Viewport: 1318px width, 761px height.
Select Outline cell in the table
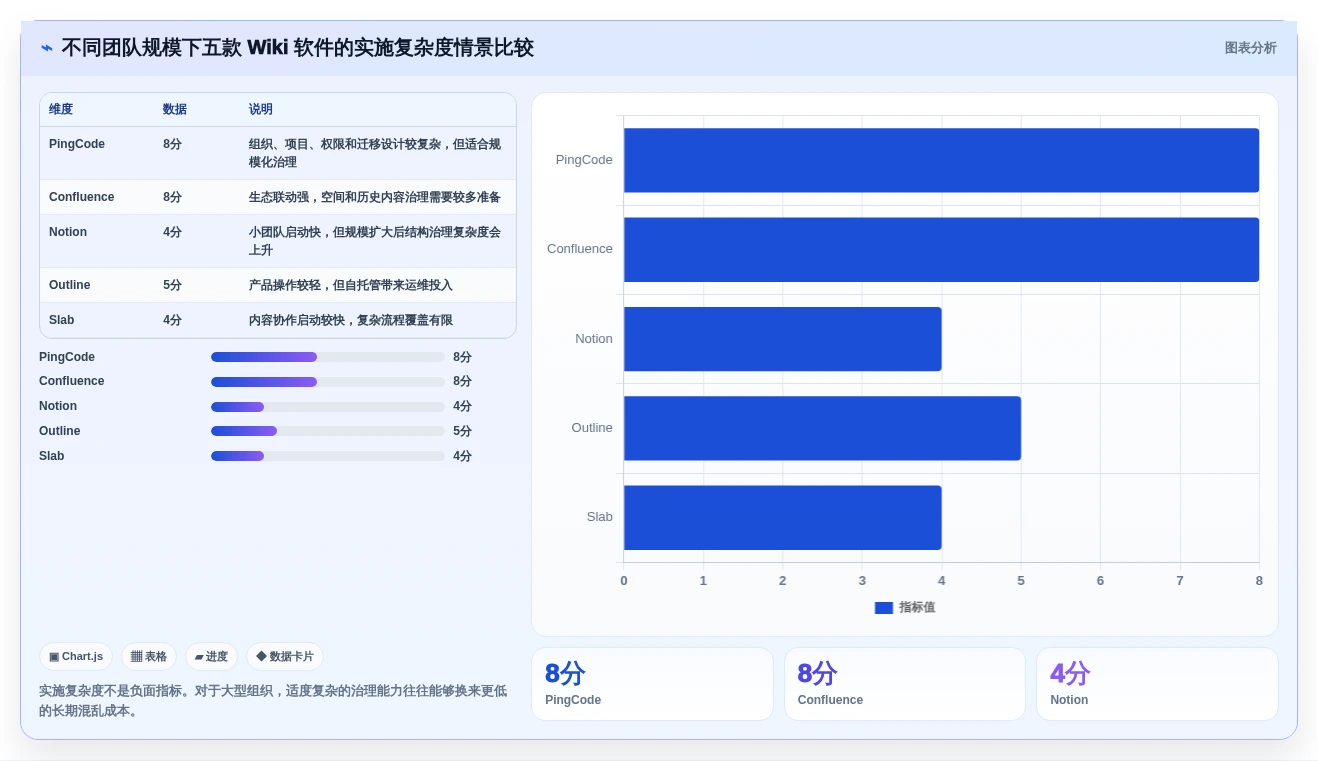tap(70, 285)
